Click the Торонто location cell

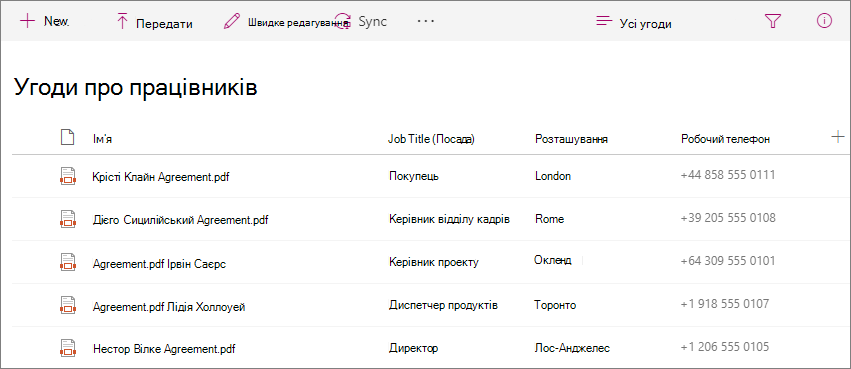coord(555,305)
